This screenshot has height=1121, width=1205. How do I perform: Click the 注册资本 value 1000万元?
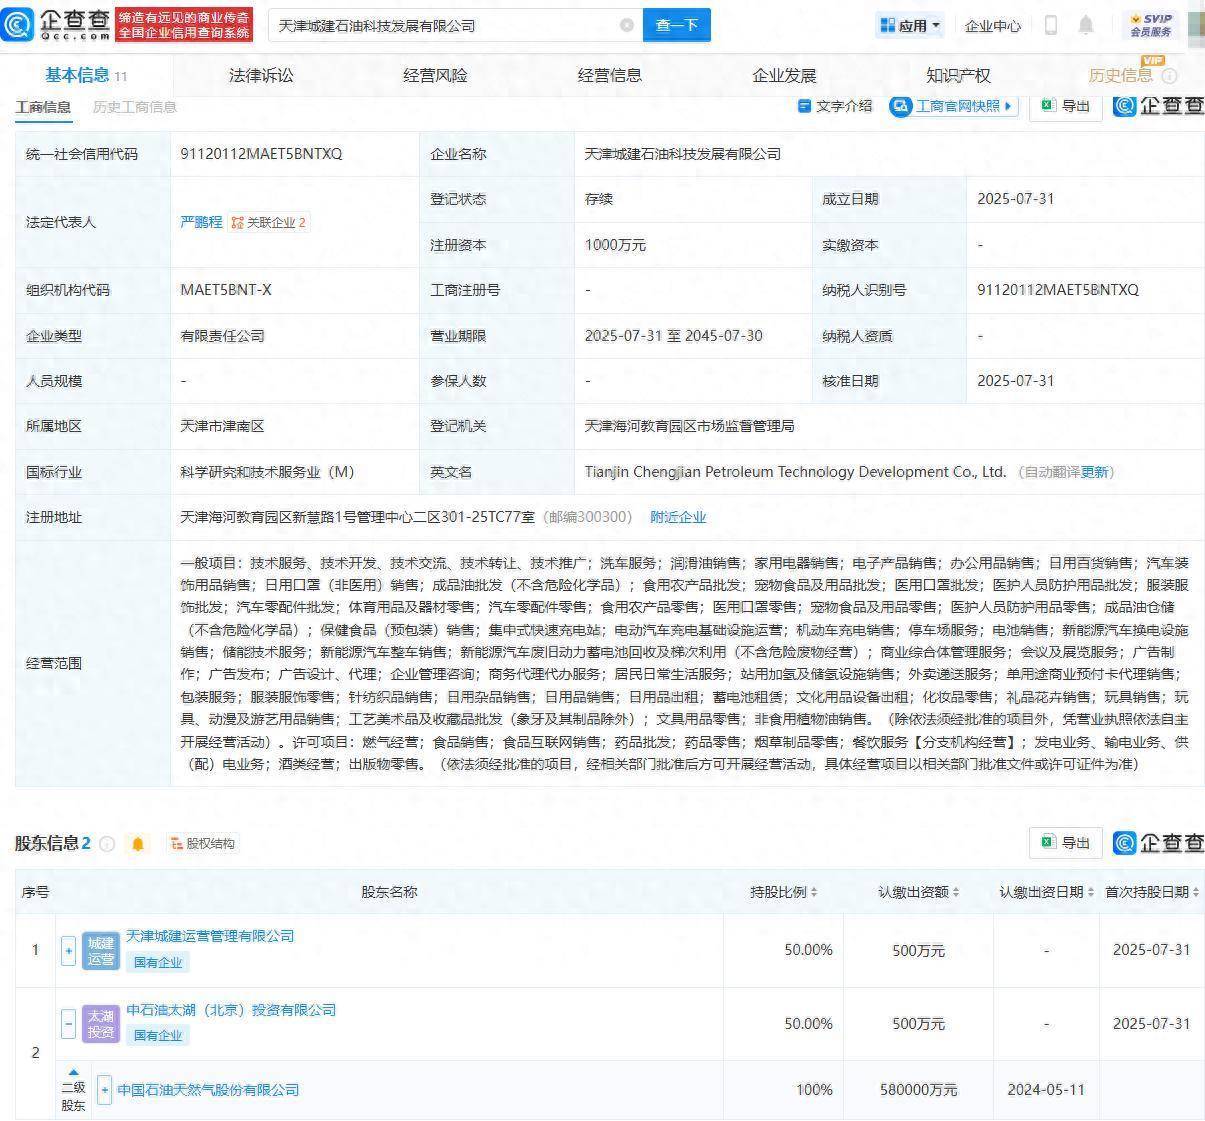pyautogui.click(x=615, y=245)
